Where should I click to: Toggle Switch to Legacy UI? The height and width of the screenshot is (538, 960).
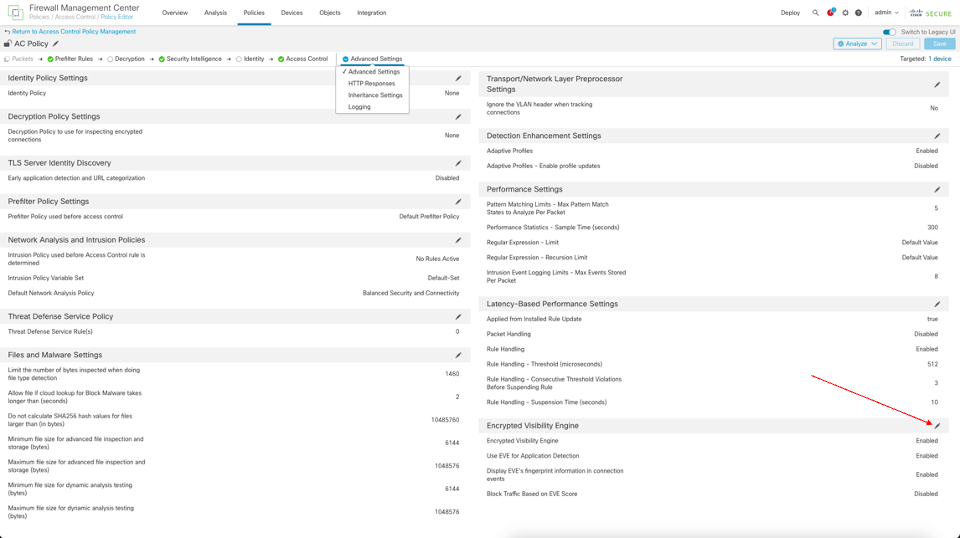pos(889,32)
